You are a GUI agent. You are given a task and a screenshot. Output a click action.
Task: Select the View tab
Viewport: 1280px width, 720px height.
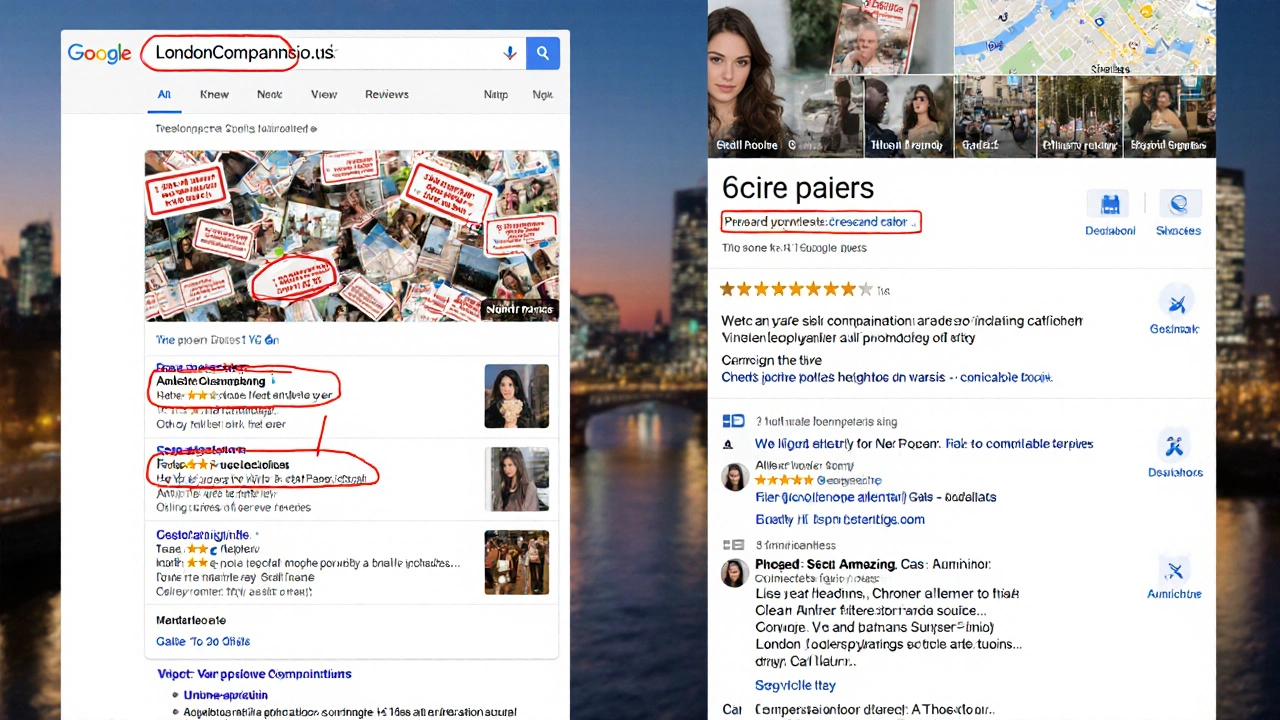pos(323,93)
